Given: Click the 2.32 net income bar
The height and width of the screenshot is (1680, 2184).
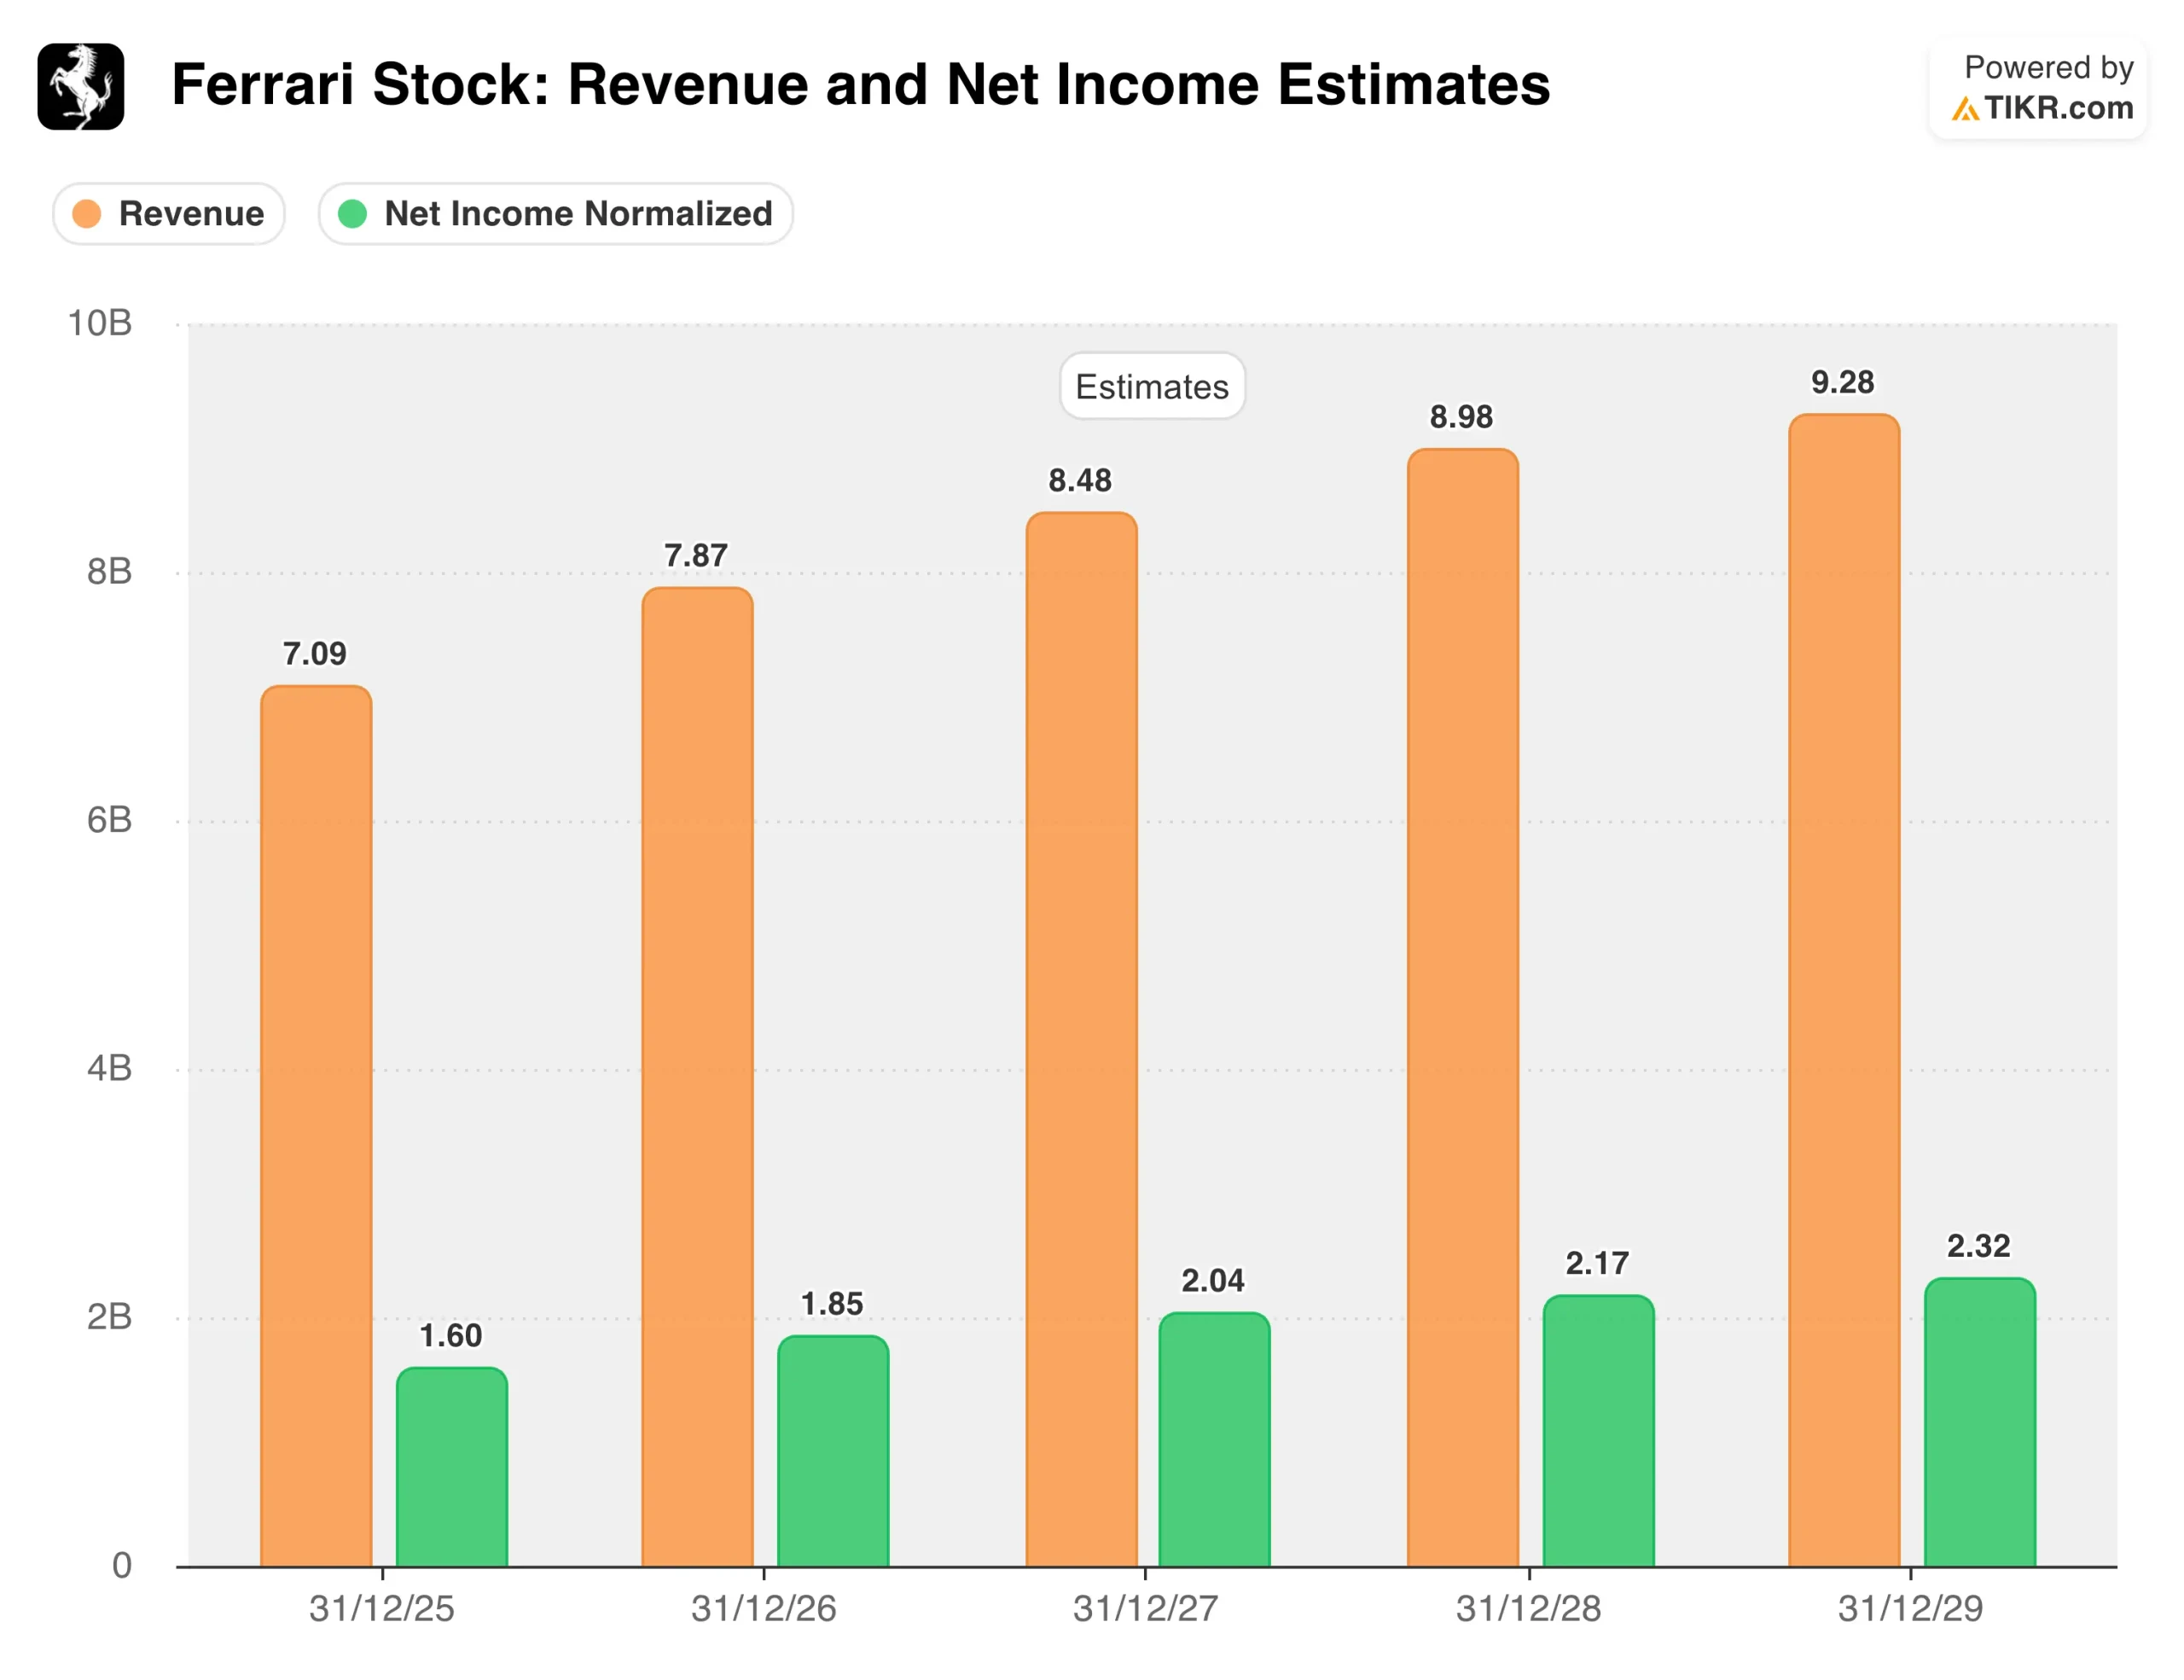Looking at the screenshot, I should (x=1979, y=1422).
